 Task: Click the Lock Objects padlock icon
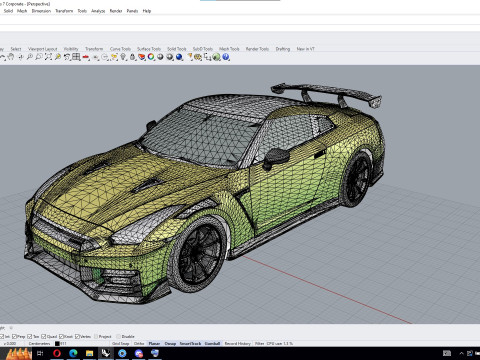coord(132,57)
